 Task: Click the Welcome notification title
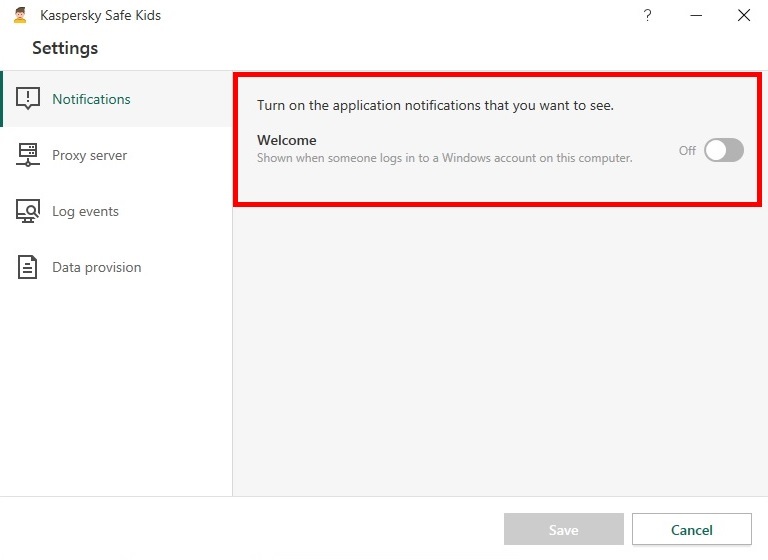[x=287, y=140]
